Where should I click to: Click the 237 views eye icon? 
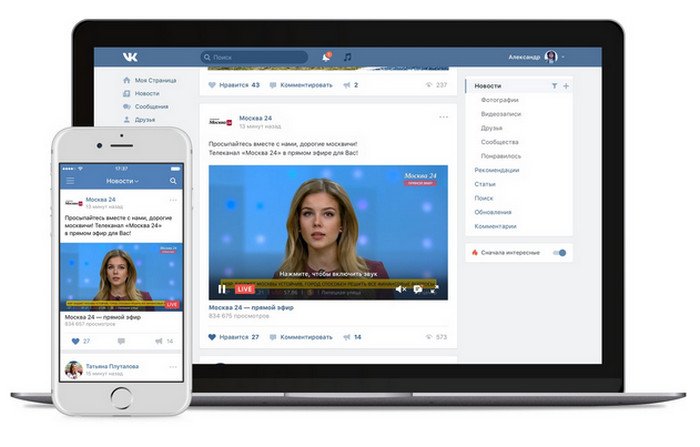pos(429,85)
